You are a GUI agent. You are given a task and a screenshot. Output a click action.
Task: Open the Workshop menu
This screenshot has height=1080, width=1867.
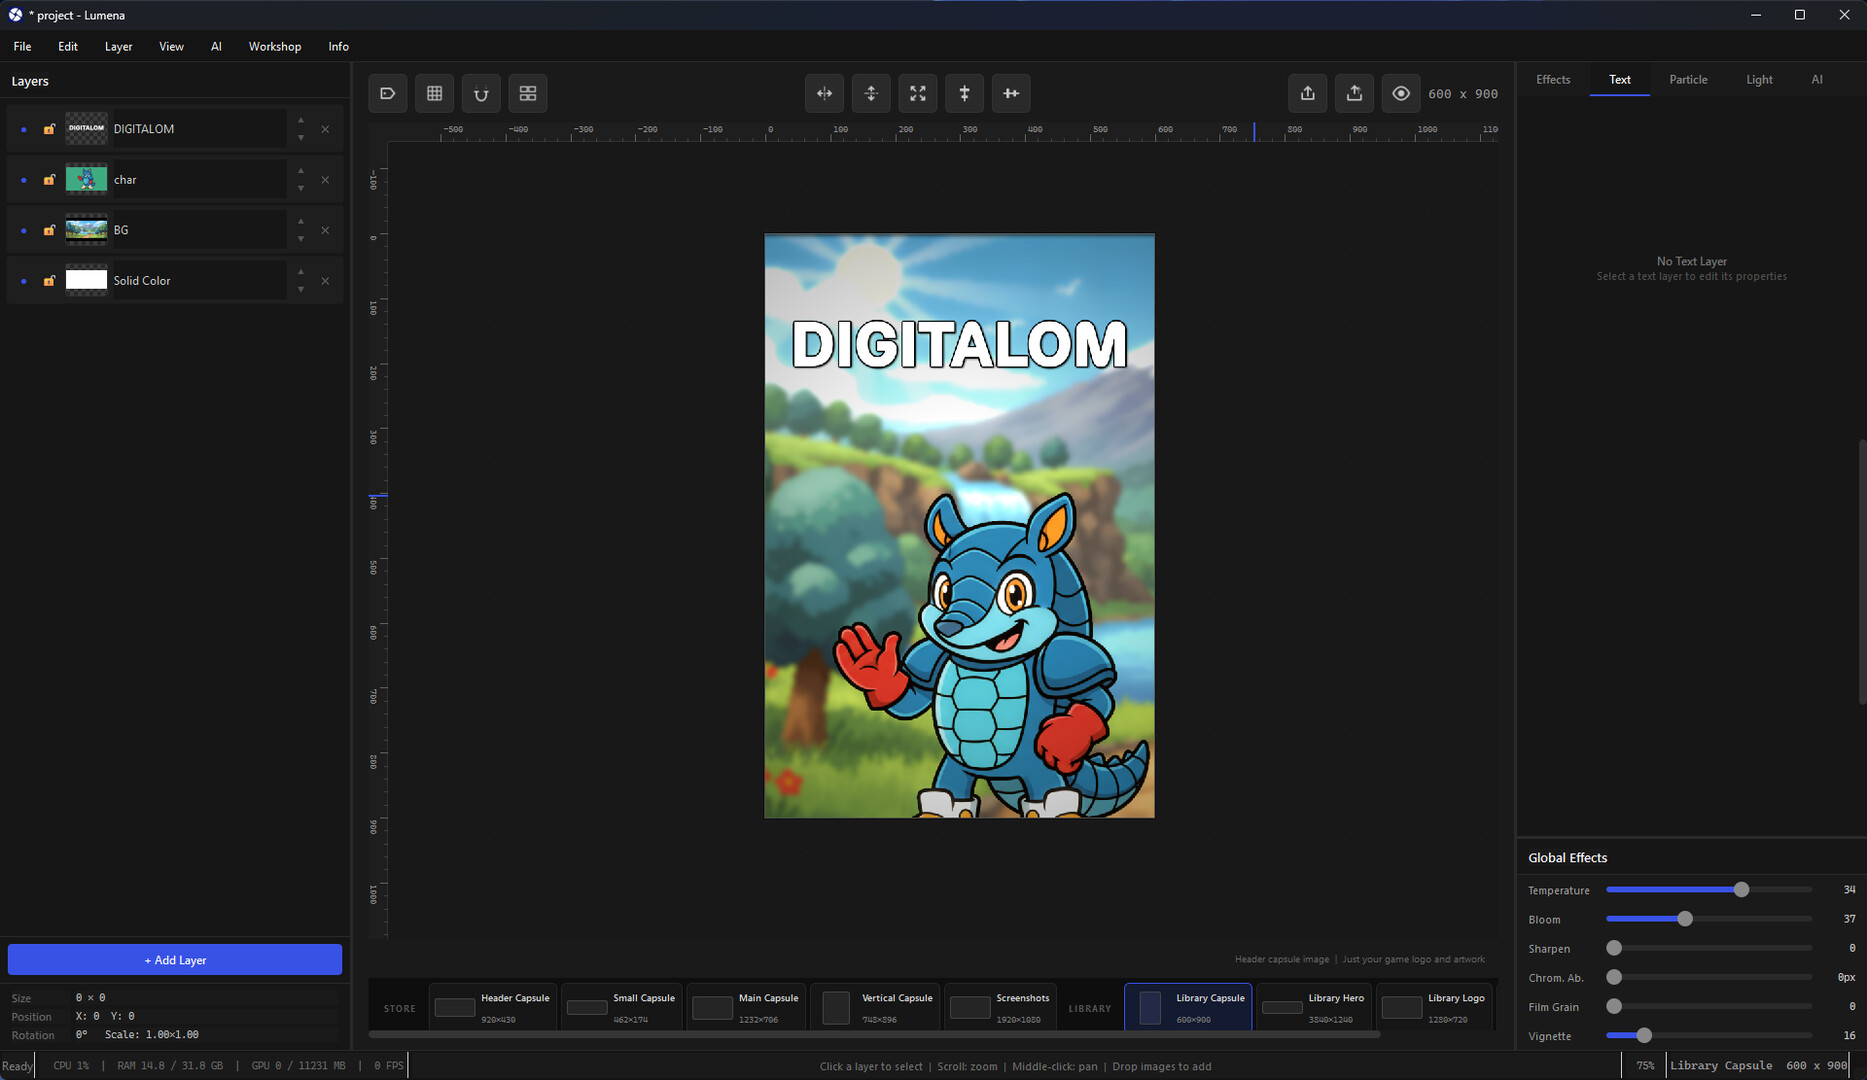[x=274, y=46]
